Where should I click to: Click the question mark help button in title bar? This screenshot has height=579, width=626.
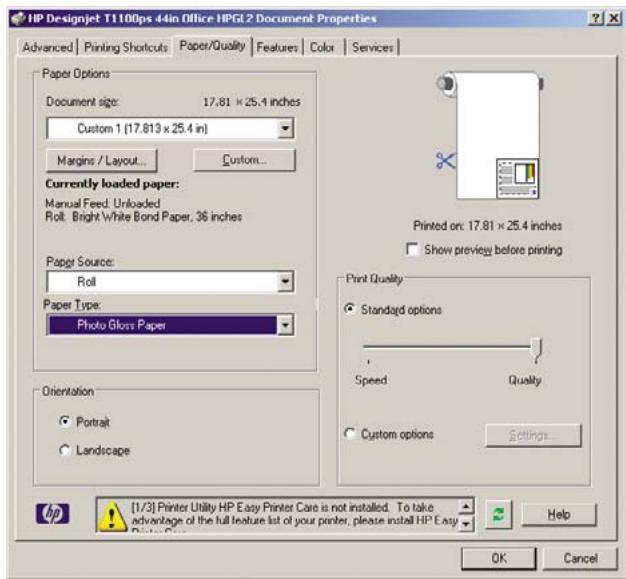click(x=595, y=18)
